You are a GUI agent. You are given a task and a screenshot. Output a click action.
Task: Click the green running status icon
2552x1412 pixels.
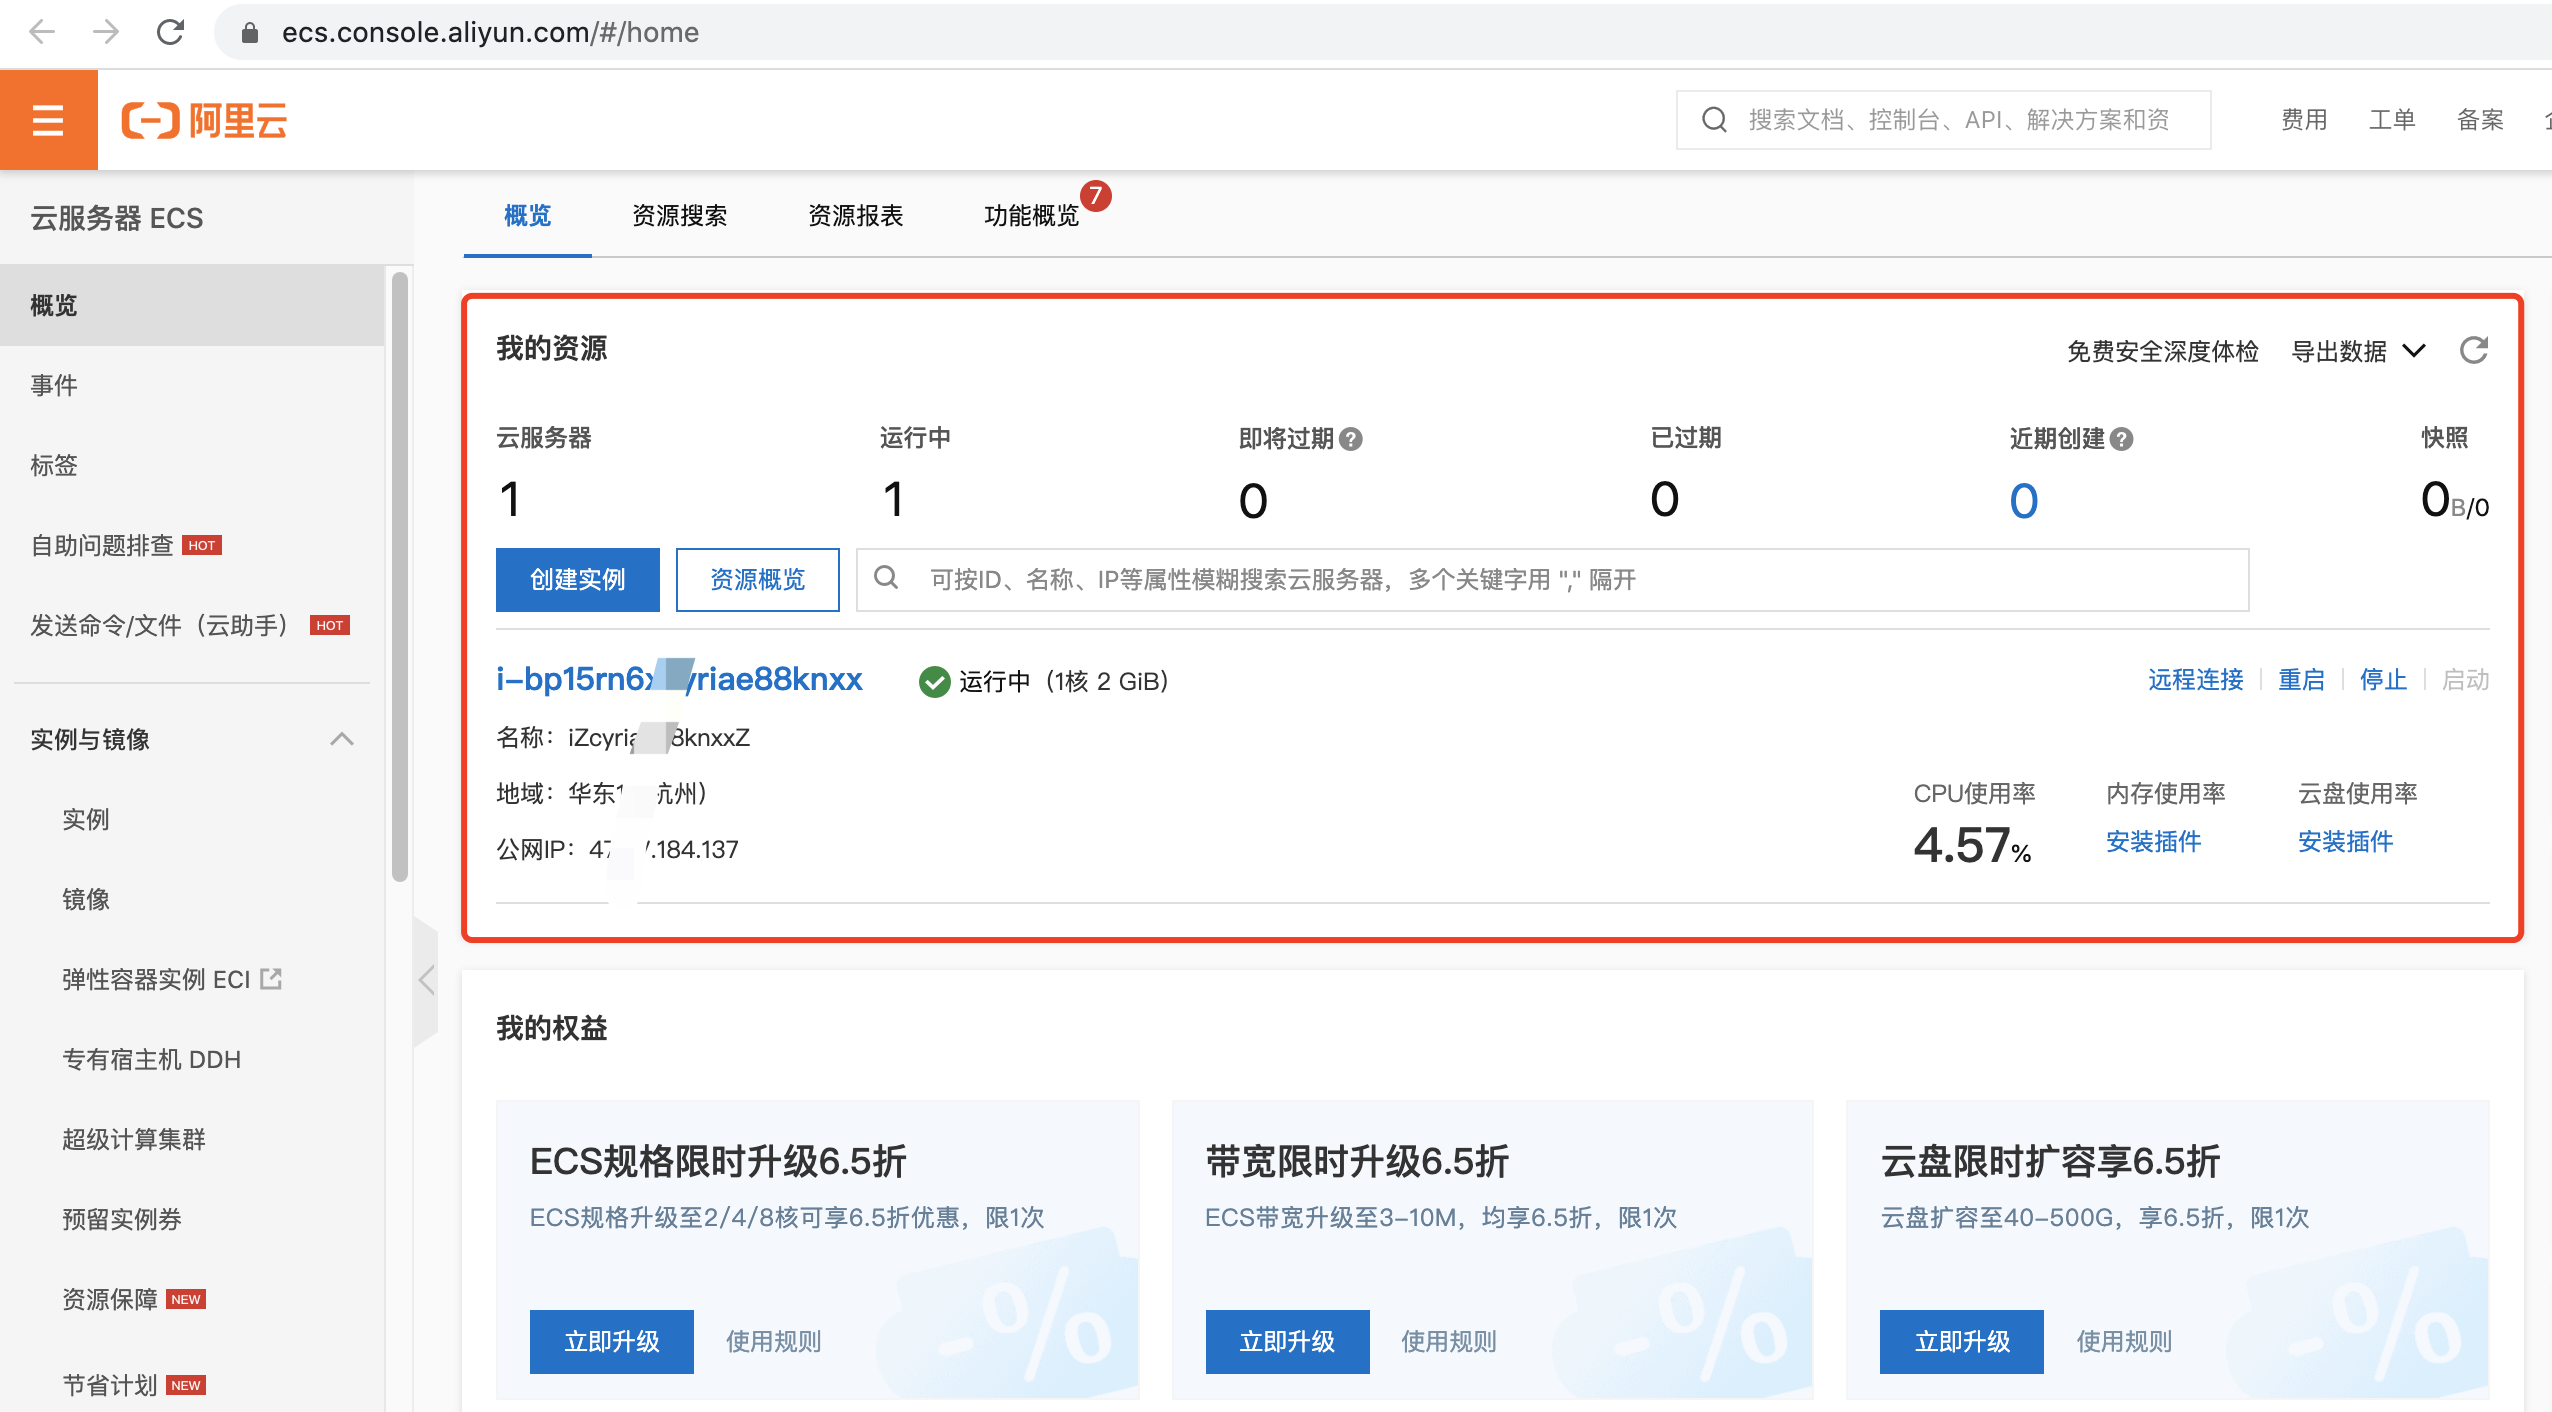(x=934, y=681)
